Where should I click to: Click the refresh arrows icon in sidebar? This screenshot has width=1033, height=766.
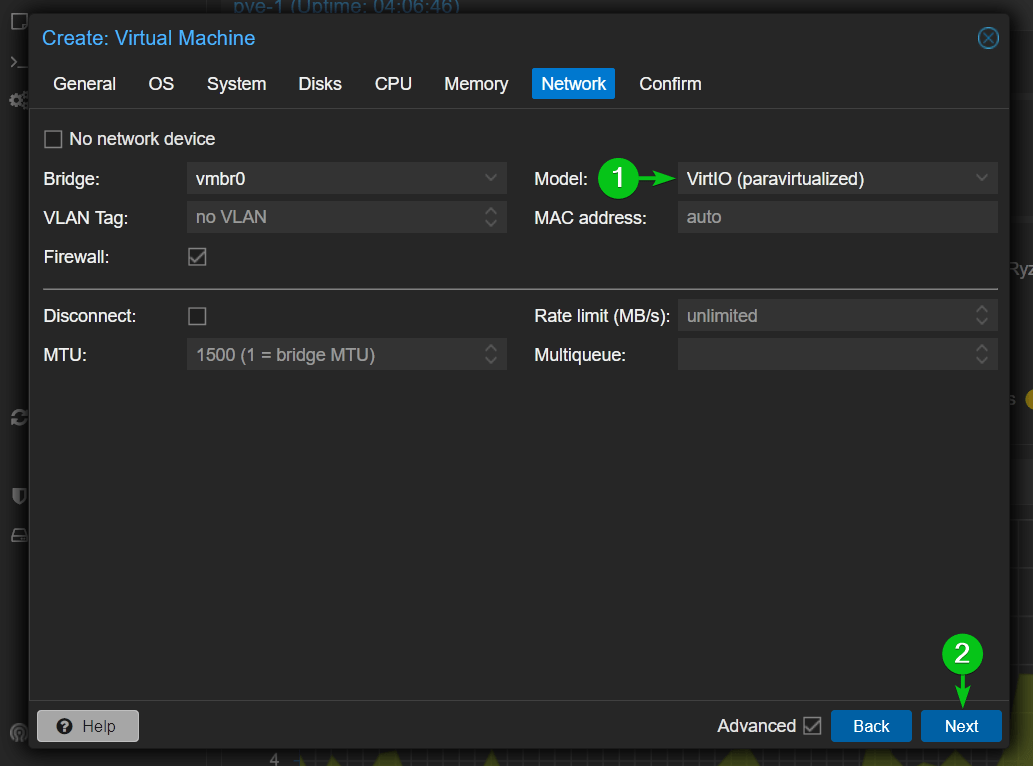[x=18, y=418]
